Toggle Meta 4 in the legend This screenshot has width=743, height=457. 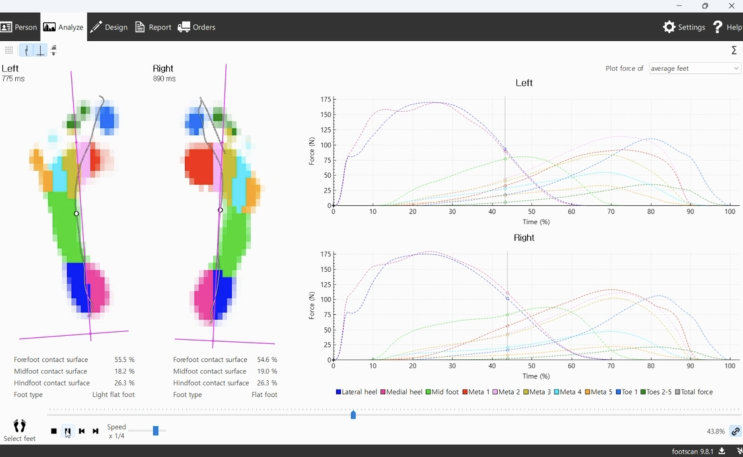coord(567,392)
